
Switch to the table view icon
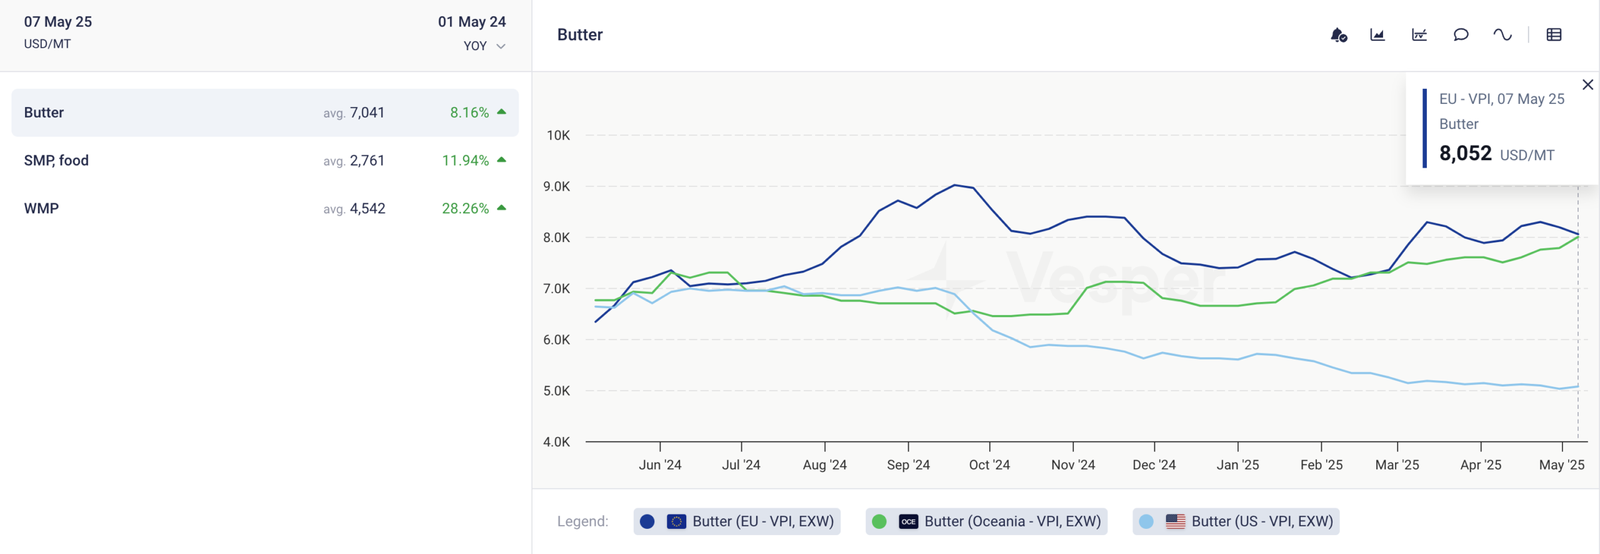(x=1554, y=35)
